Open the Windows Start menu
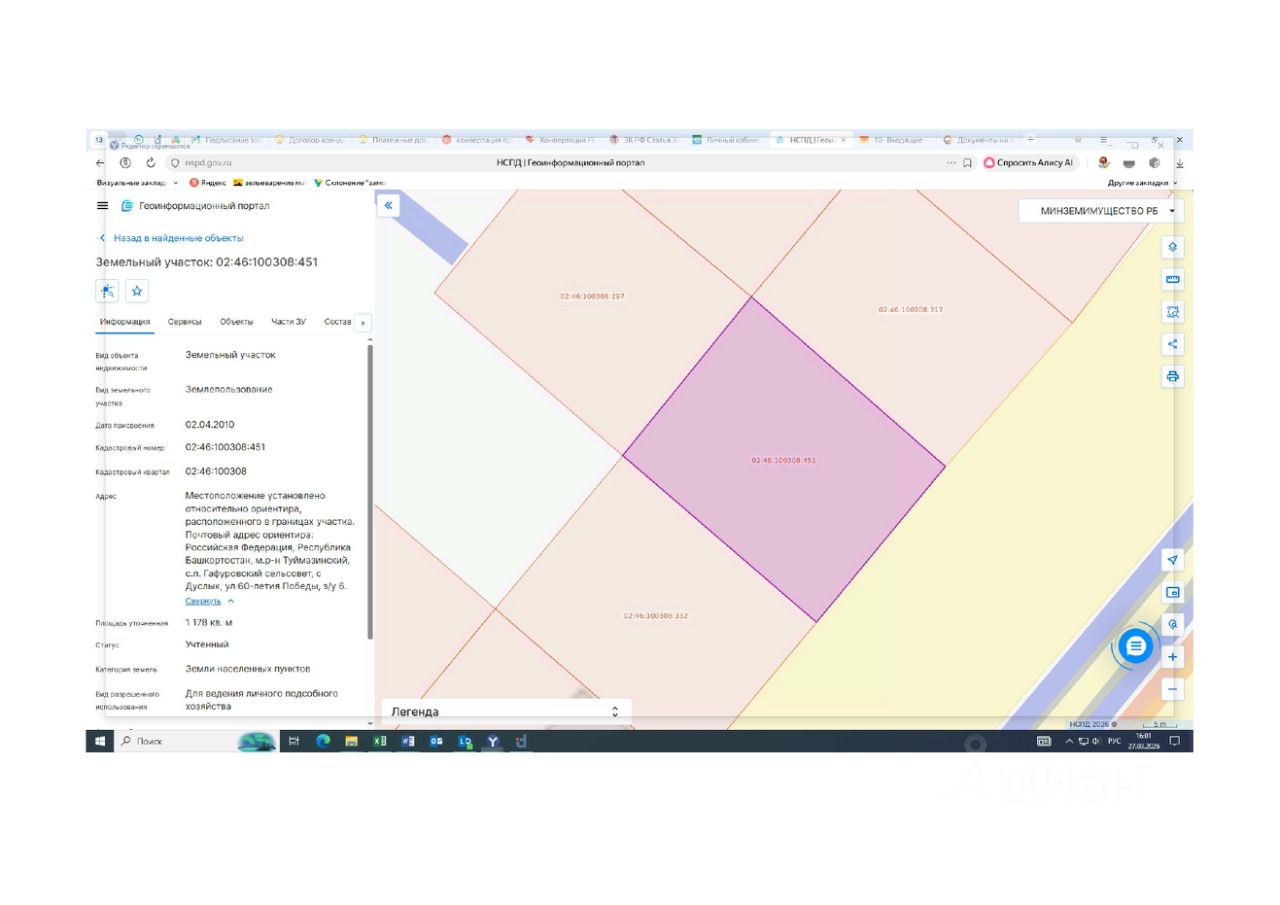Image resolution: width=1280 pixels, height=905 pixels. (100, 741)
